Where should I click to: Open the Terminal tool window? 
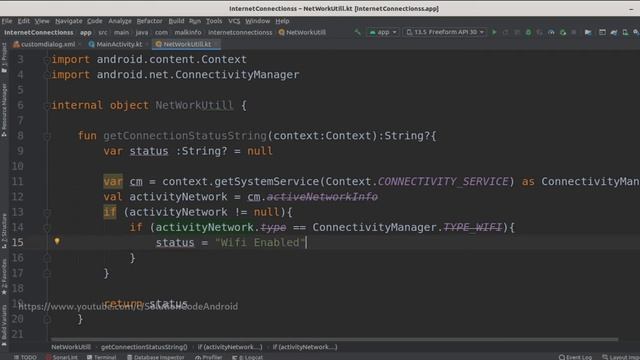102,357
